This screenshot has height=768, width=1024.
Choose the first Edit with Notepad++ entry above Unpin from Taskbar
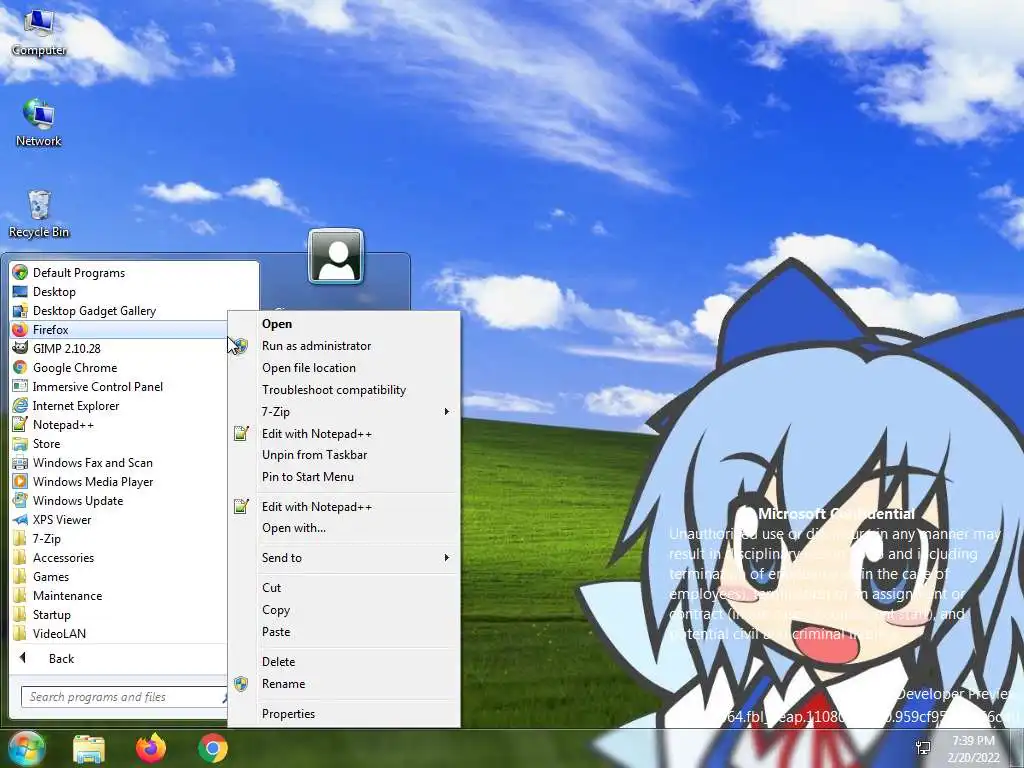click(344, 434)
